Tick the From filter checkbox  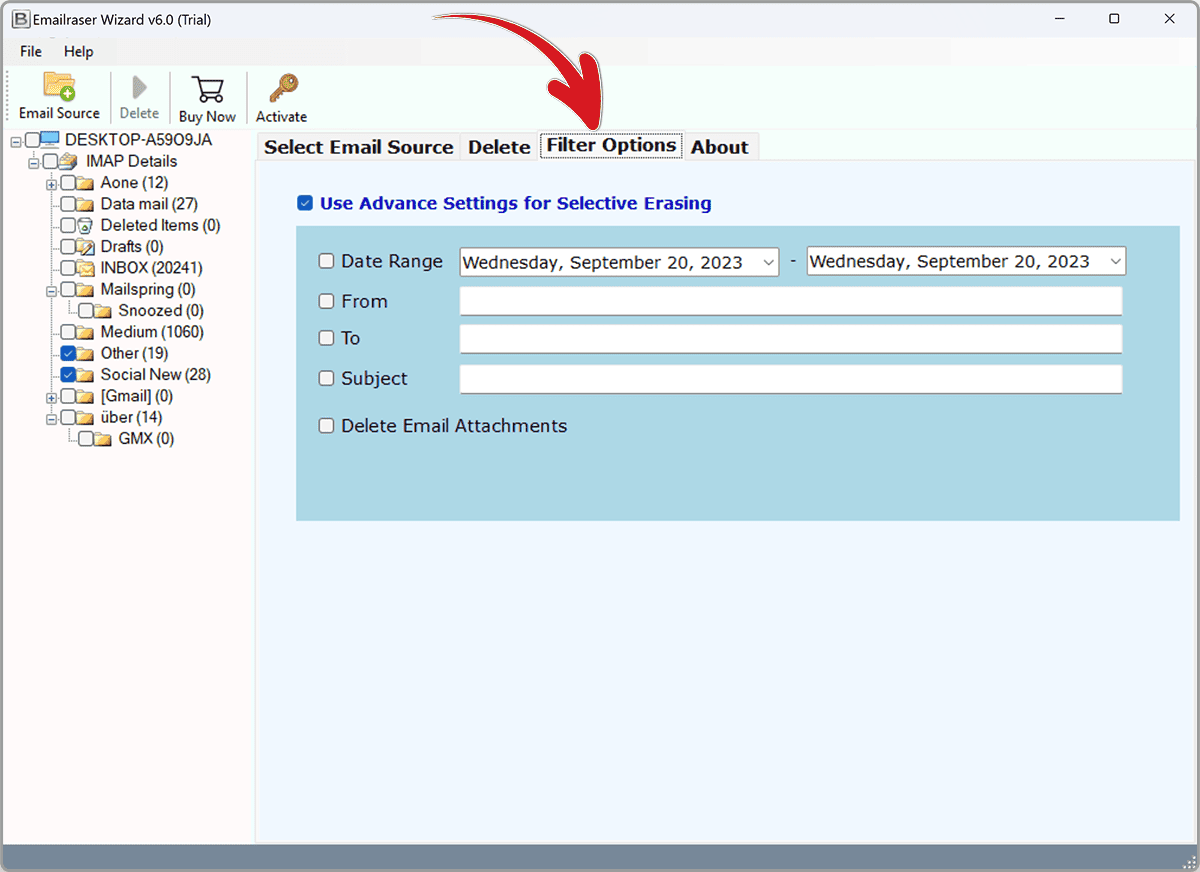click(x=326, y=301)
